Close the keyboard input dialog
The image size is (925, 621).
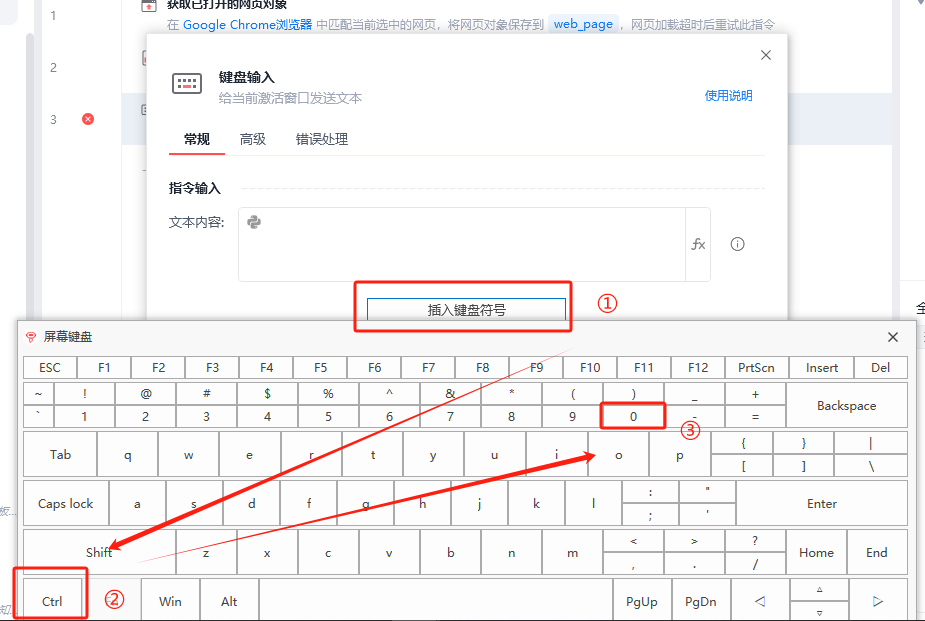pyautogui.click(x=766, y=55)
